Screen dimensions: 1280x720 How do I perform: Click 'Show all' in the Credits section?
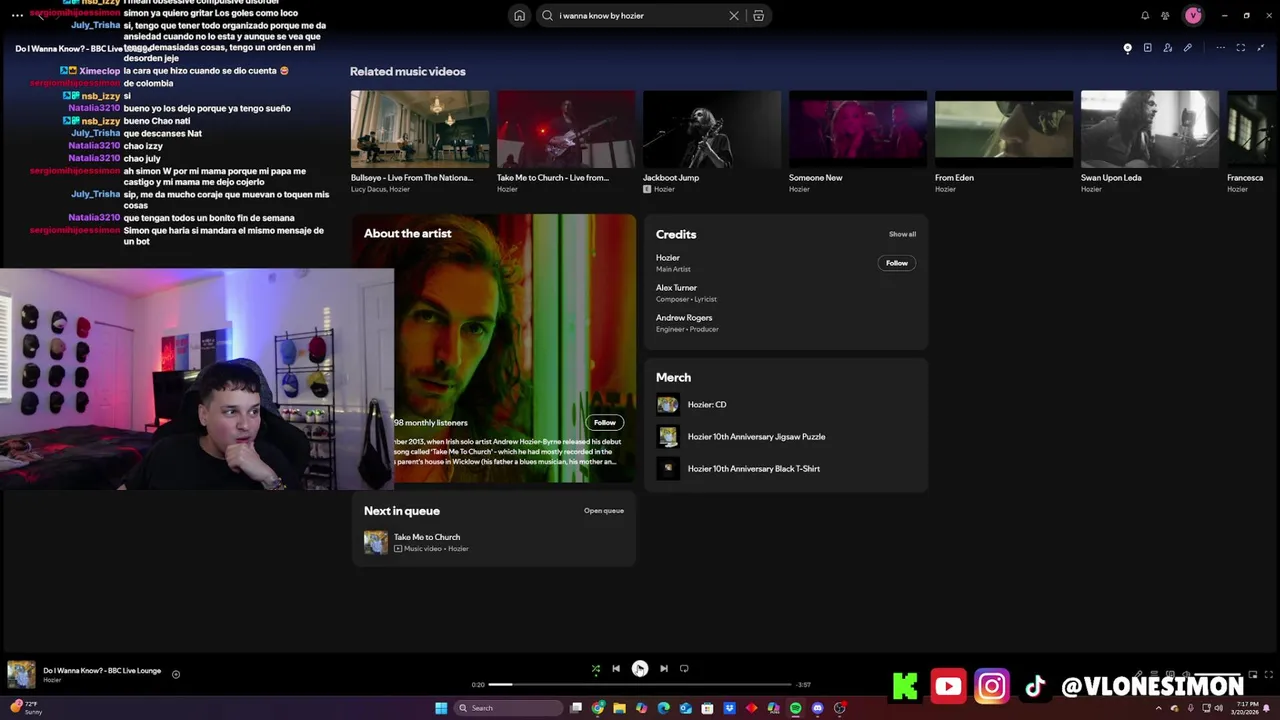click(x=902, y=234)
